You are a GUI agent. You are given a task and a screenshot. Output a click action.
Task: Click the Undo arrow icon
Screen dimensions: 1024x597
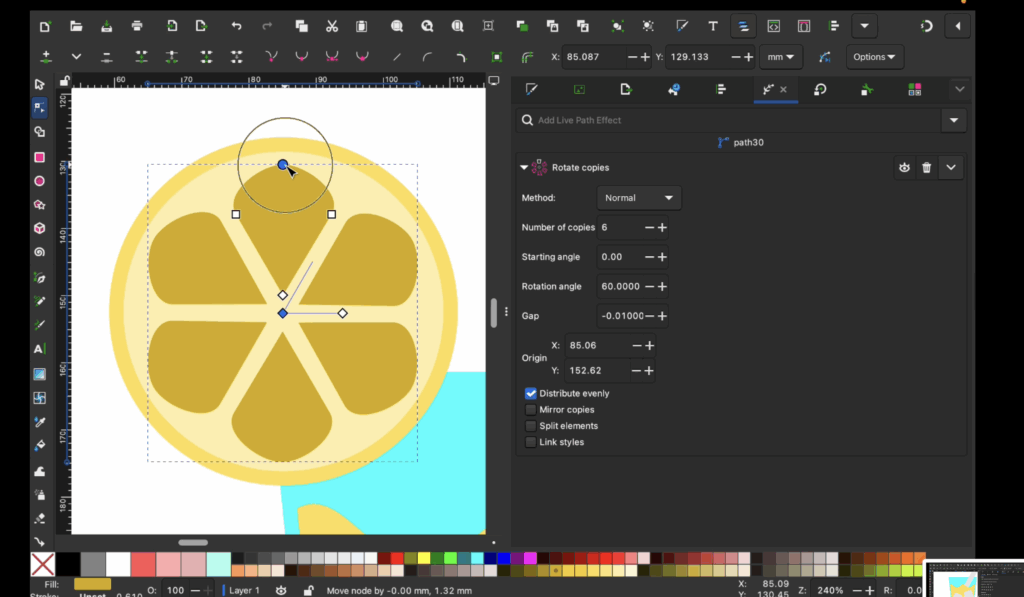tap(236, 26)
